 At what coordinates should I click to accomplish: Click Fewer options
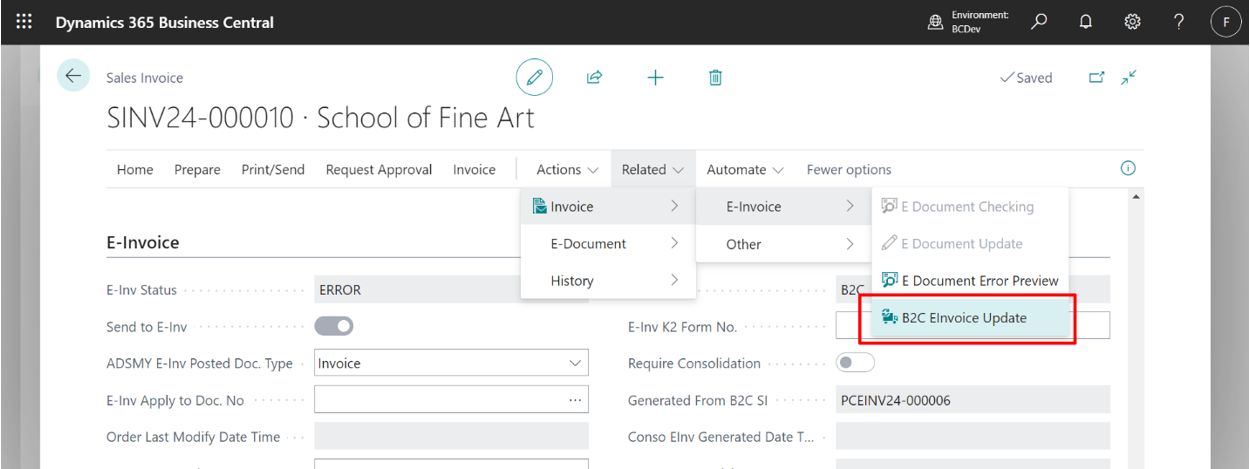click(x=849, y=169)
